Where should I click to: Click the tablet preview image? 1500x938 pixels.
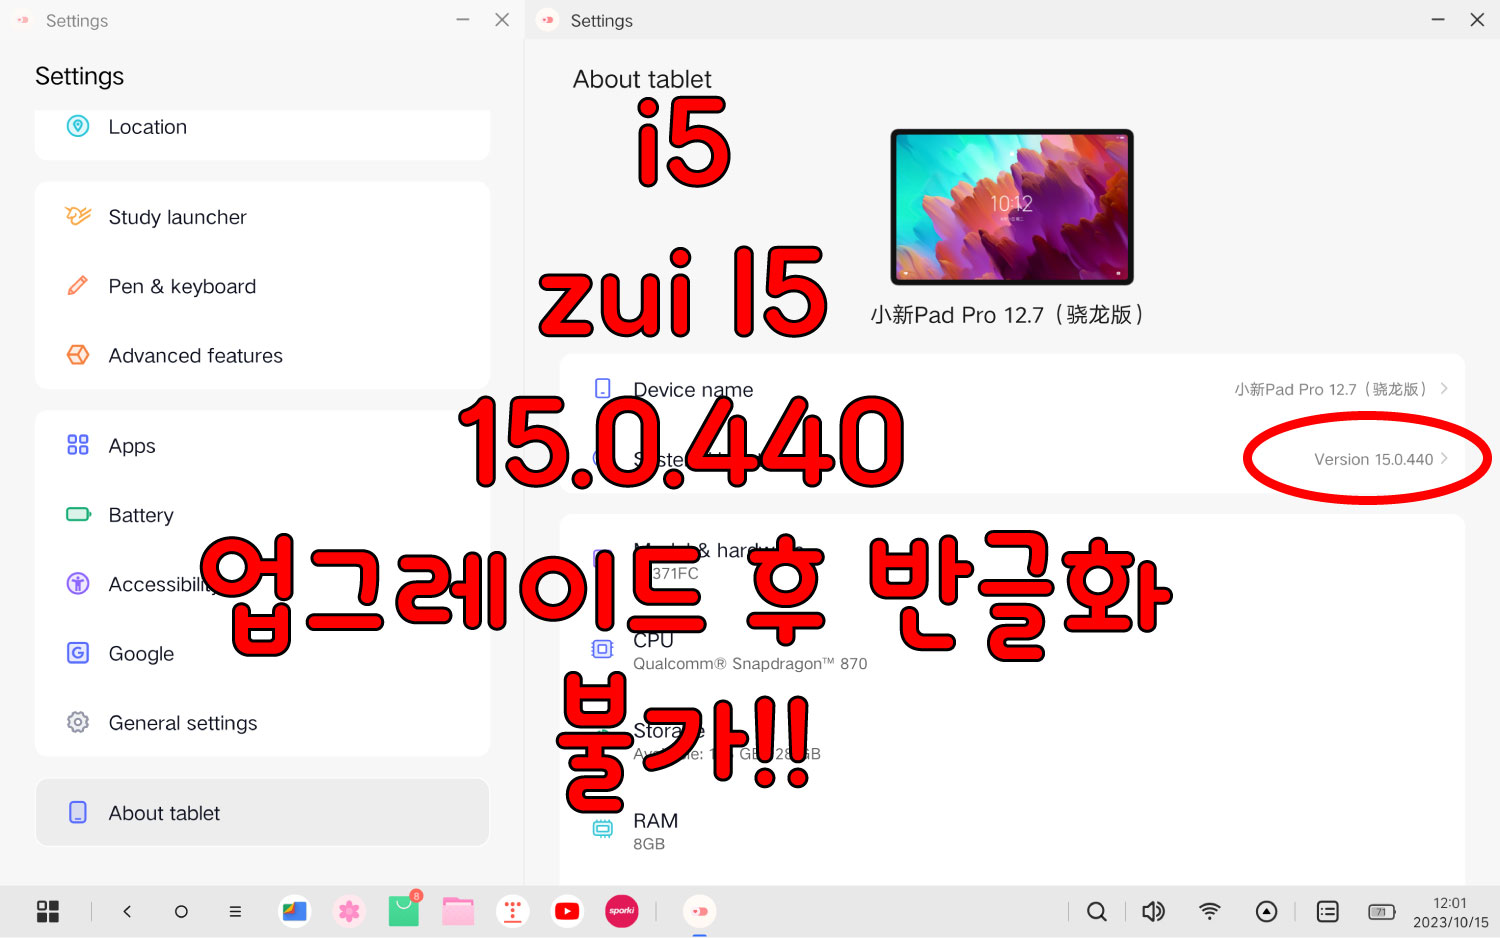[1012, 207]
